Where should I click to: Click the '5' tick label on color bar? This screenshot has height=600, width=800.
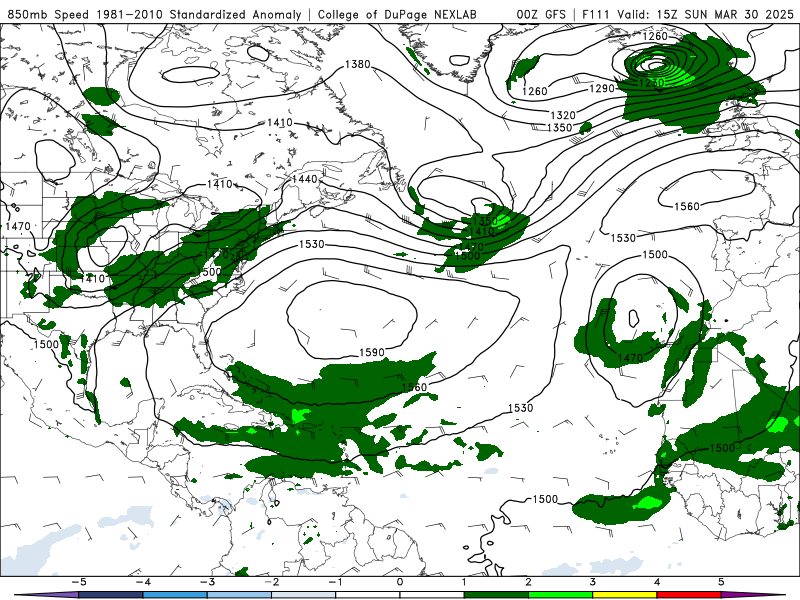pyautogui.click(x=721, y=582)
